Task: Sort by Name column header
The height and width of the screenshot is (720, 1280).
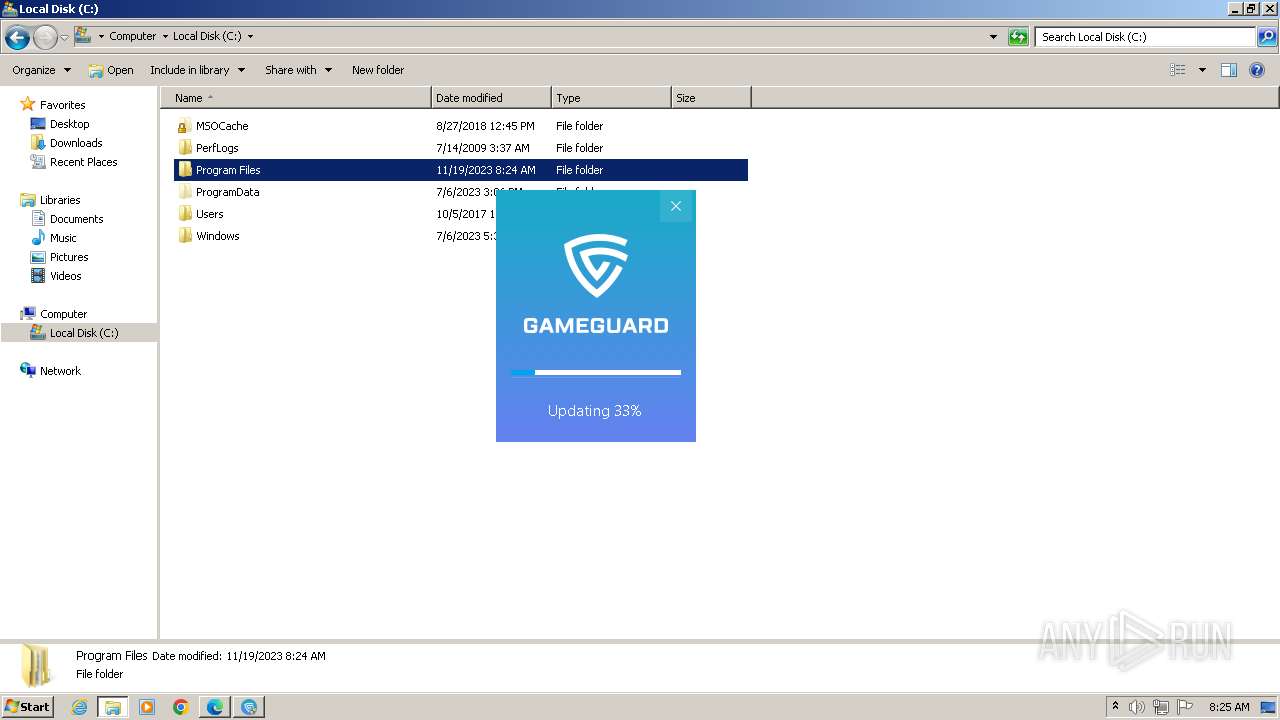Action: pos(296,98)
